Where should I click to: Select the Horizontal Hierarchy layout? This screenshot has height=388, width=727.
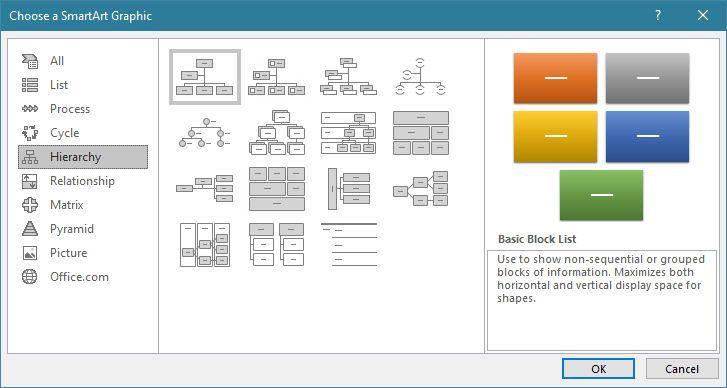pos(421,188)
